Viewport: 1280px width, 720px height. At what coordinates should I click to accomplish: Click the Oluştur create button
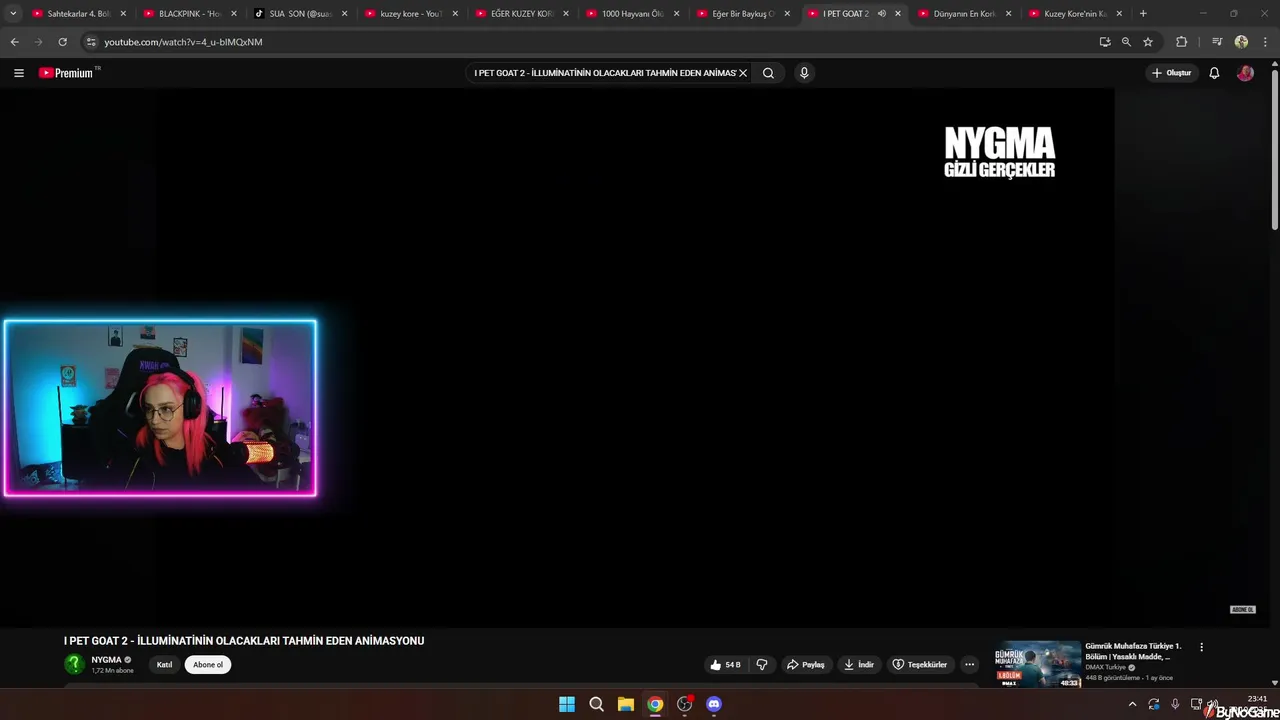click(x=1172, y=73)
